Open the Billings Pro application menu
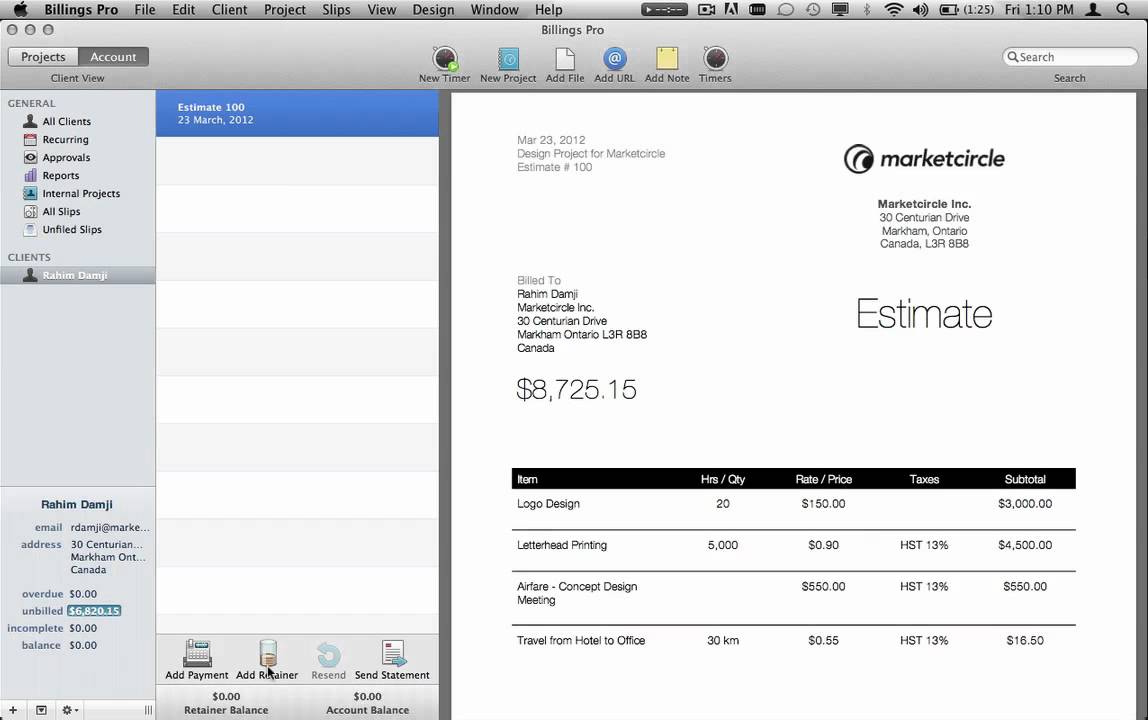This screenshot has width=1148, height=720. (81, 10)
